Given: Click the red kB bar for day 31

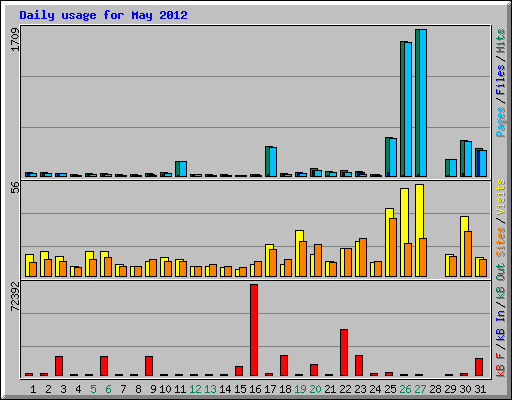Looking at the screenshot, I should click(x=479, y=367).
